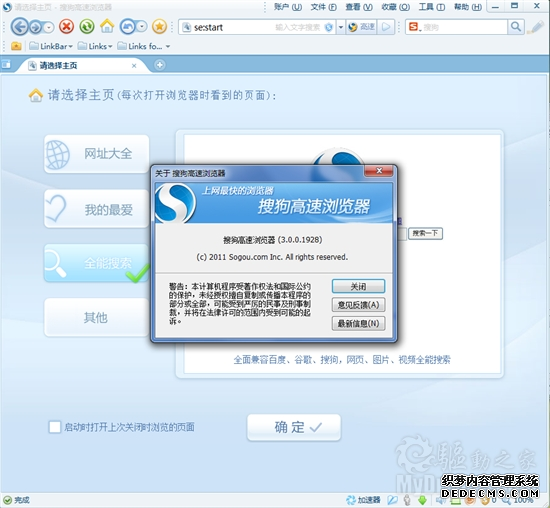Click the 完成 status text
Viewport: 550px width, 508px height.
(21, 500)
